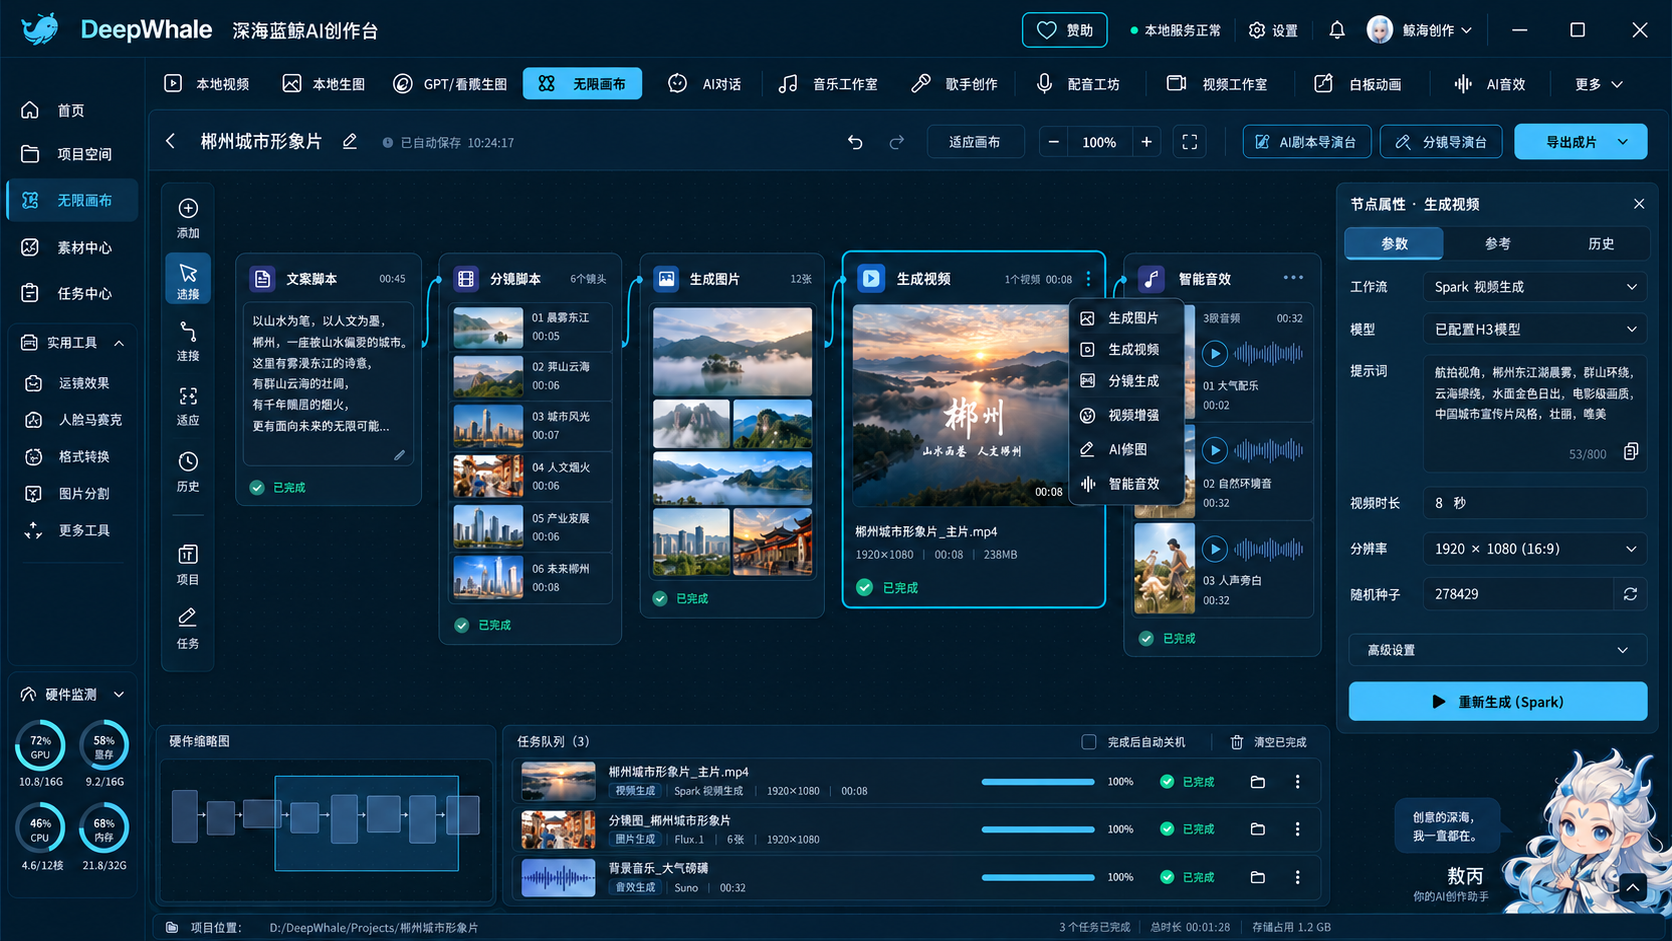Viewport: 1672px width, 941px height.
Task: Open folder for 背景音乐_大气磅礴 task
Action: [x=1257, y=877]
